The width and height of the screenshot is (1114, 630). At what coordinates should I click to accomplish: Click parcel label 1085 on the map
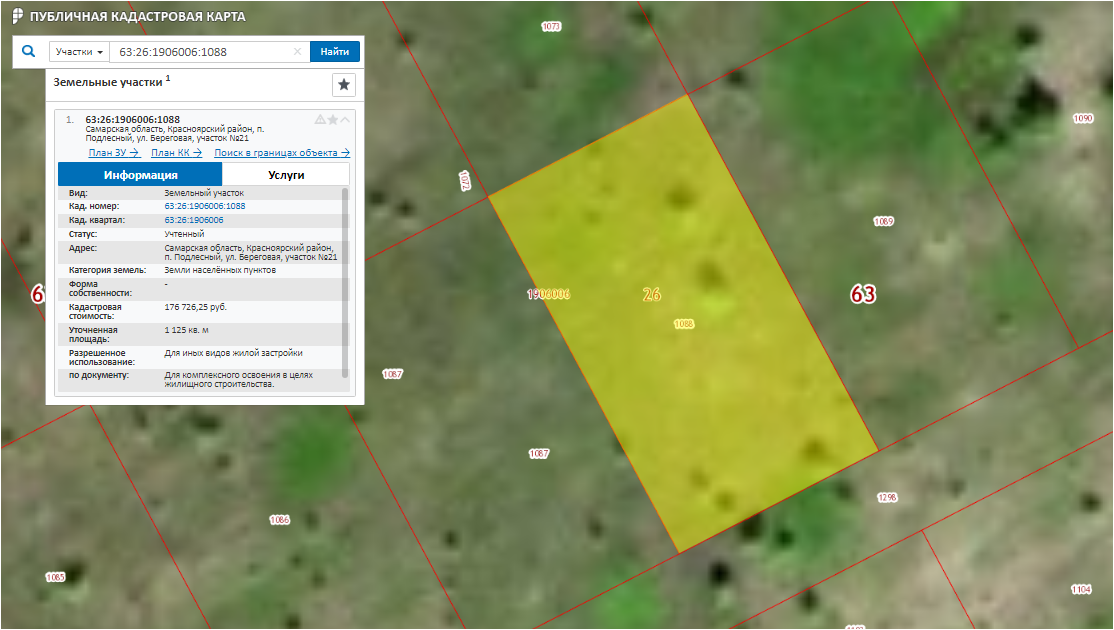[55, 577]
